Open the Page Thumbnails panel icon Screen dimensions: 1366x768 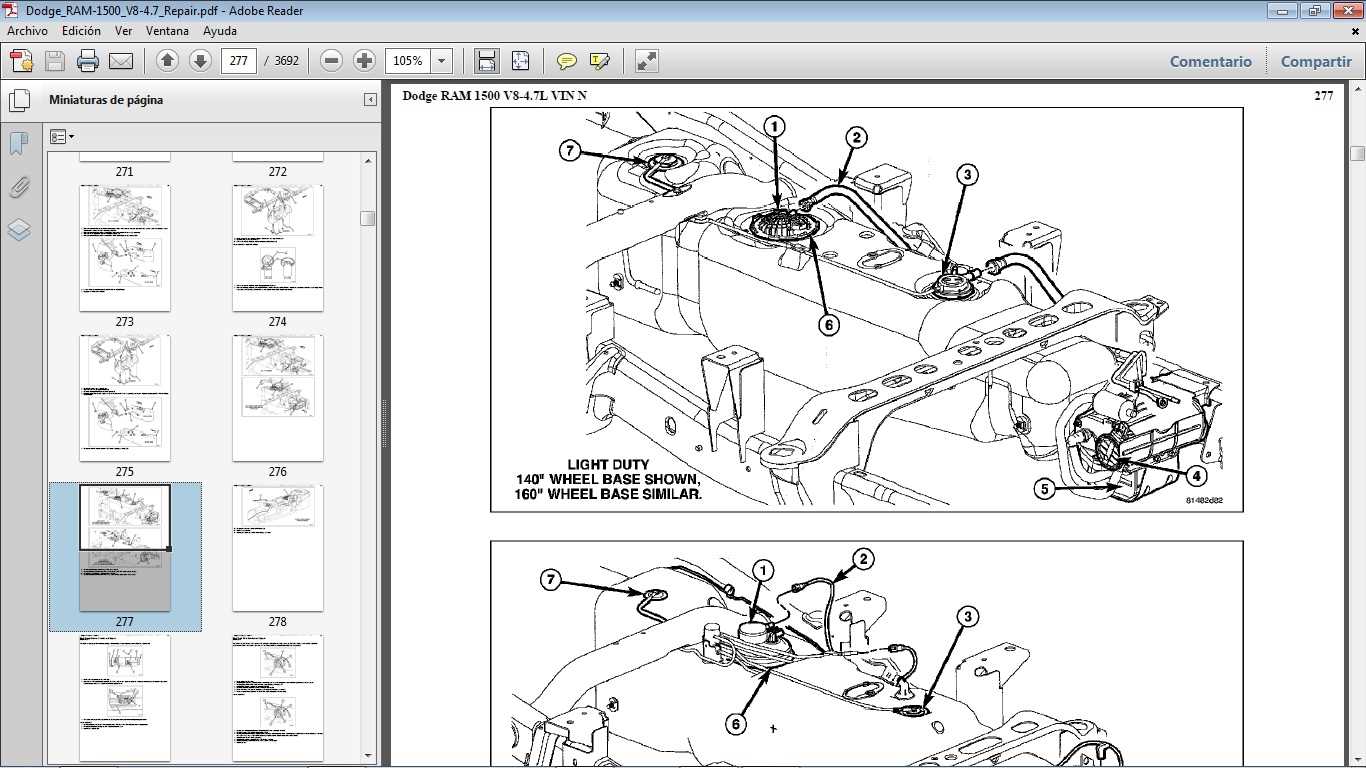tap(19, 100)
